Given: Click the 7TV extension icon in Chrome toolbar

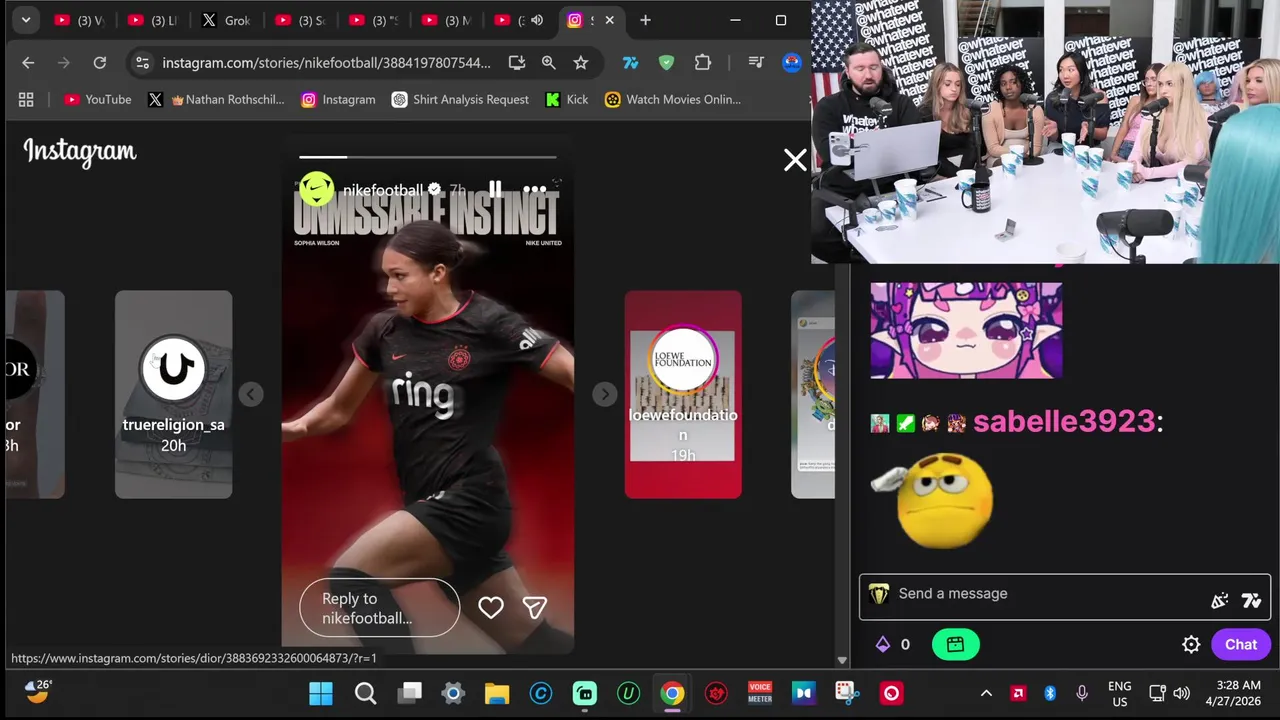Looking at the screenshot, I should (x=630, y=62).
